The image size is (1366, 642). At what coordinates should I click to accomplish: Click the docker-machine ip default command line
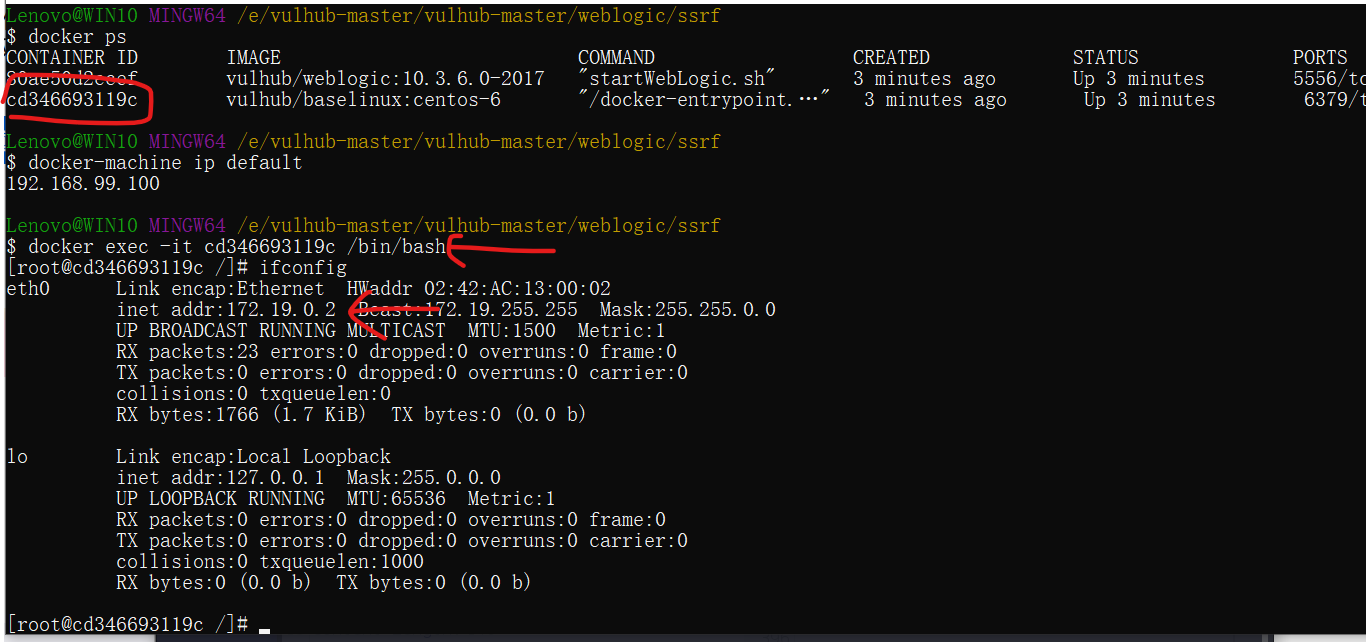click(x=165, y=163)
